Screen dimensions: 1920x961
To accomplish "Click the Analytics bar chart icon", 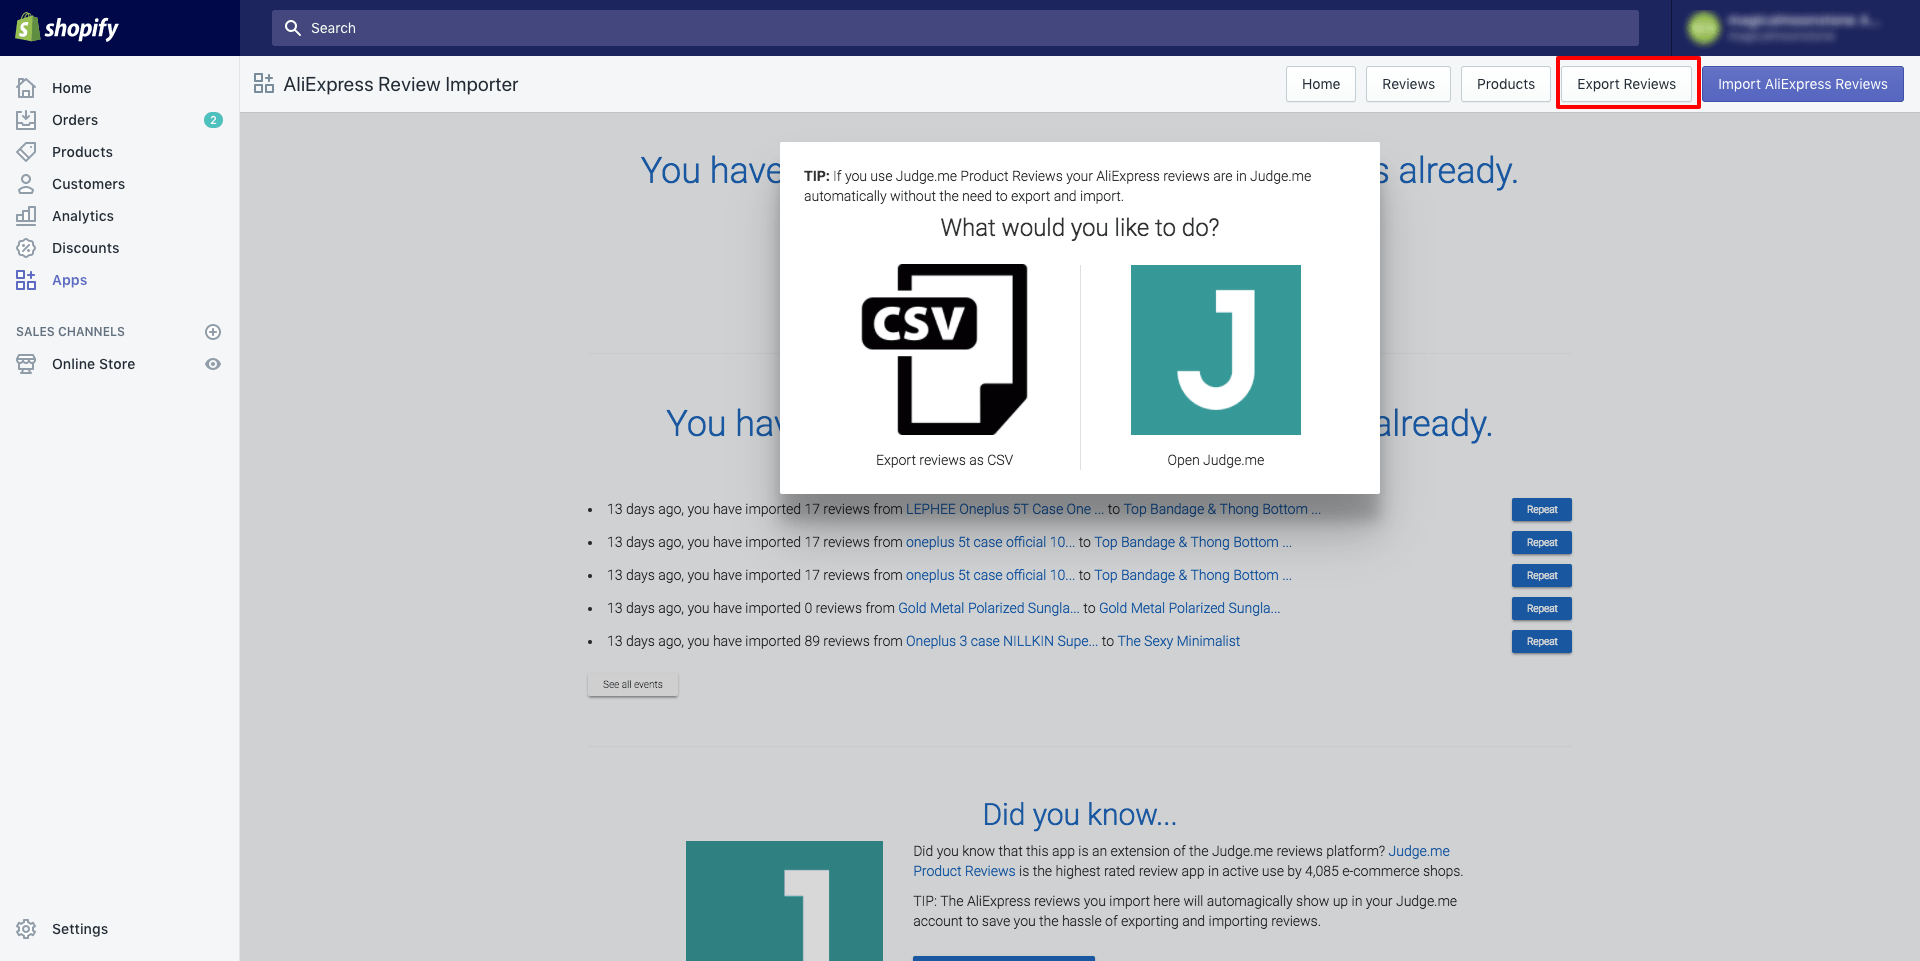I will pyautogui.click(x=26, y=216).
